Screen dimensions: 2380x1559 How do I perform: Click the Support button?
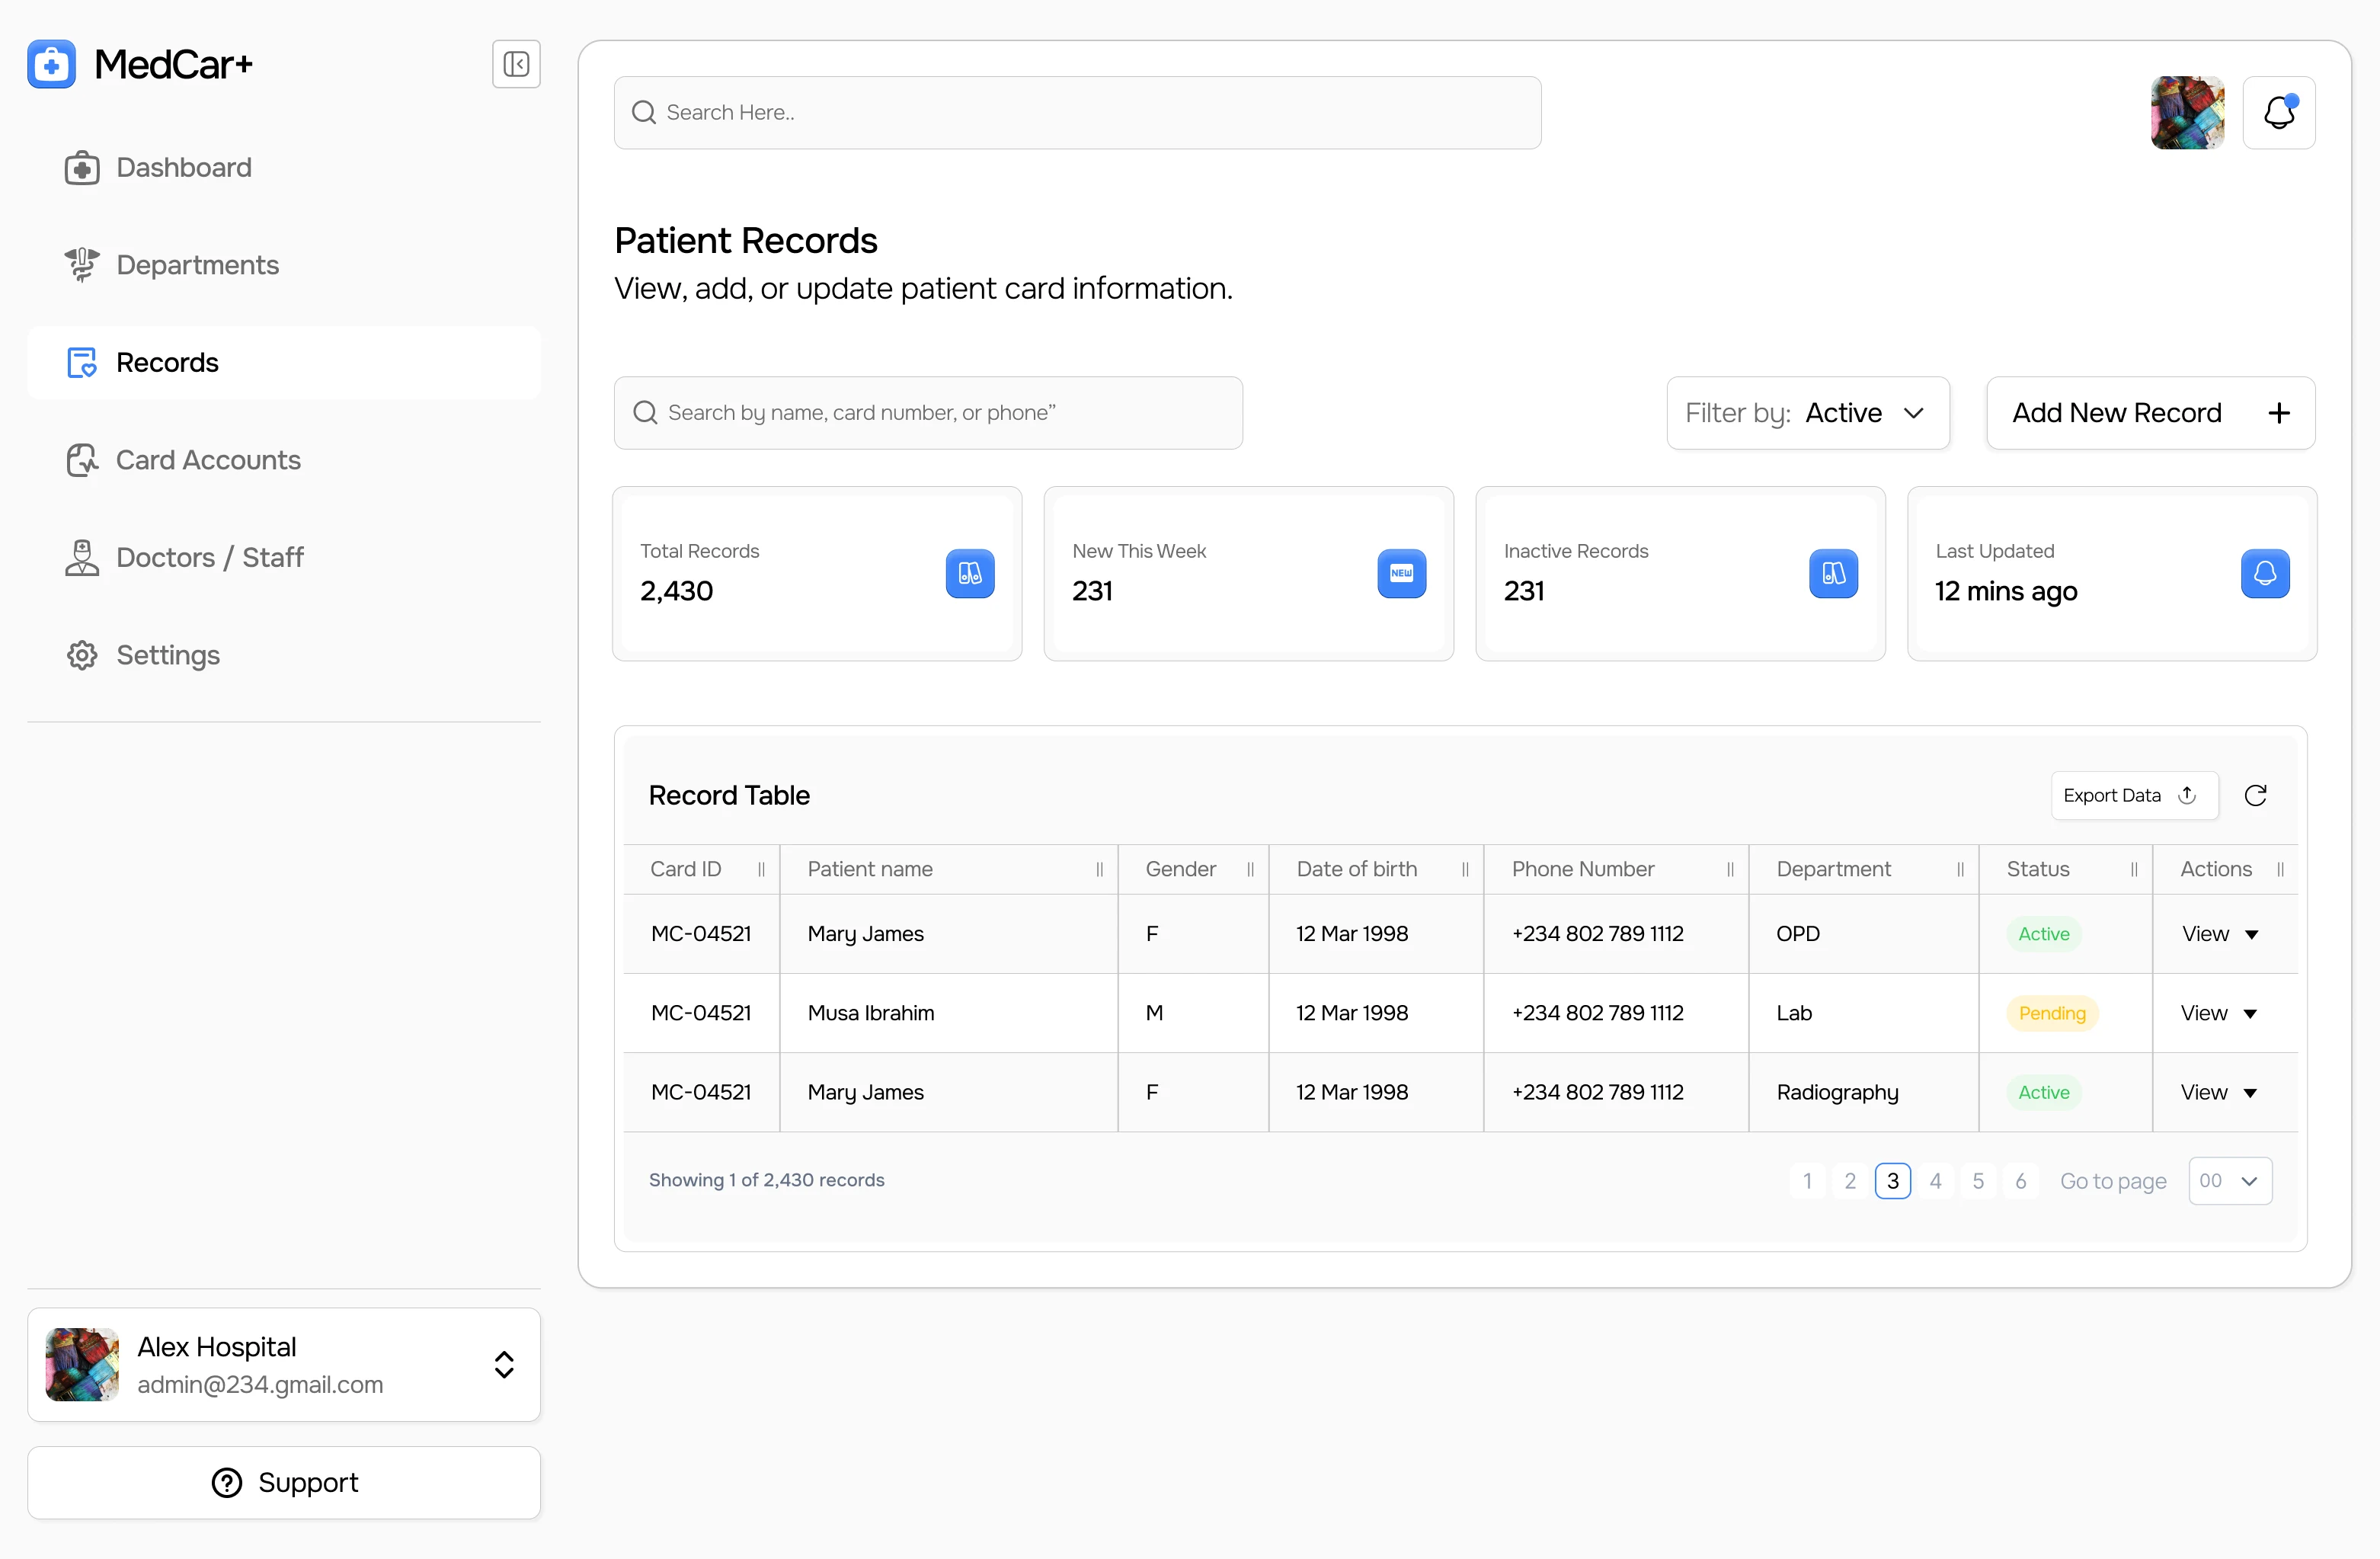click(284, 1482)
